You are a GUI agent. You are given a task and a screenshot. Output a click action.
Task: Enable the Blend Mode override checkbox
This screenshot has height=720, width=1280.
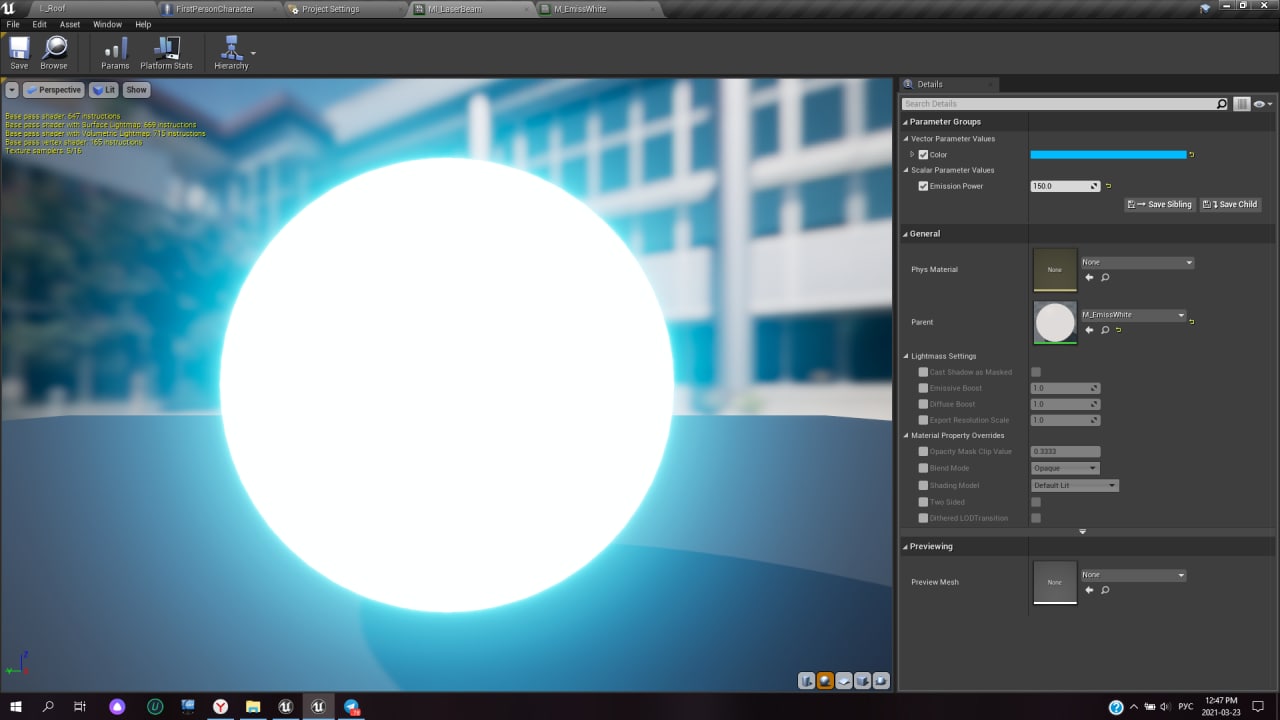click(x=923, y=468)
